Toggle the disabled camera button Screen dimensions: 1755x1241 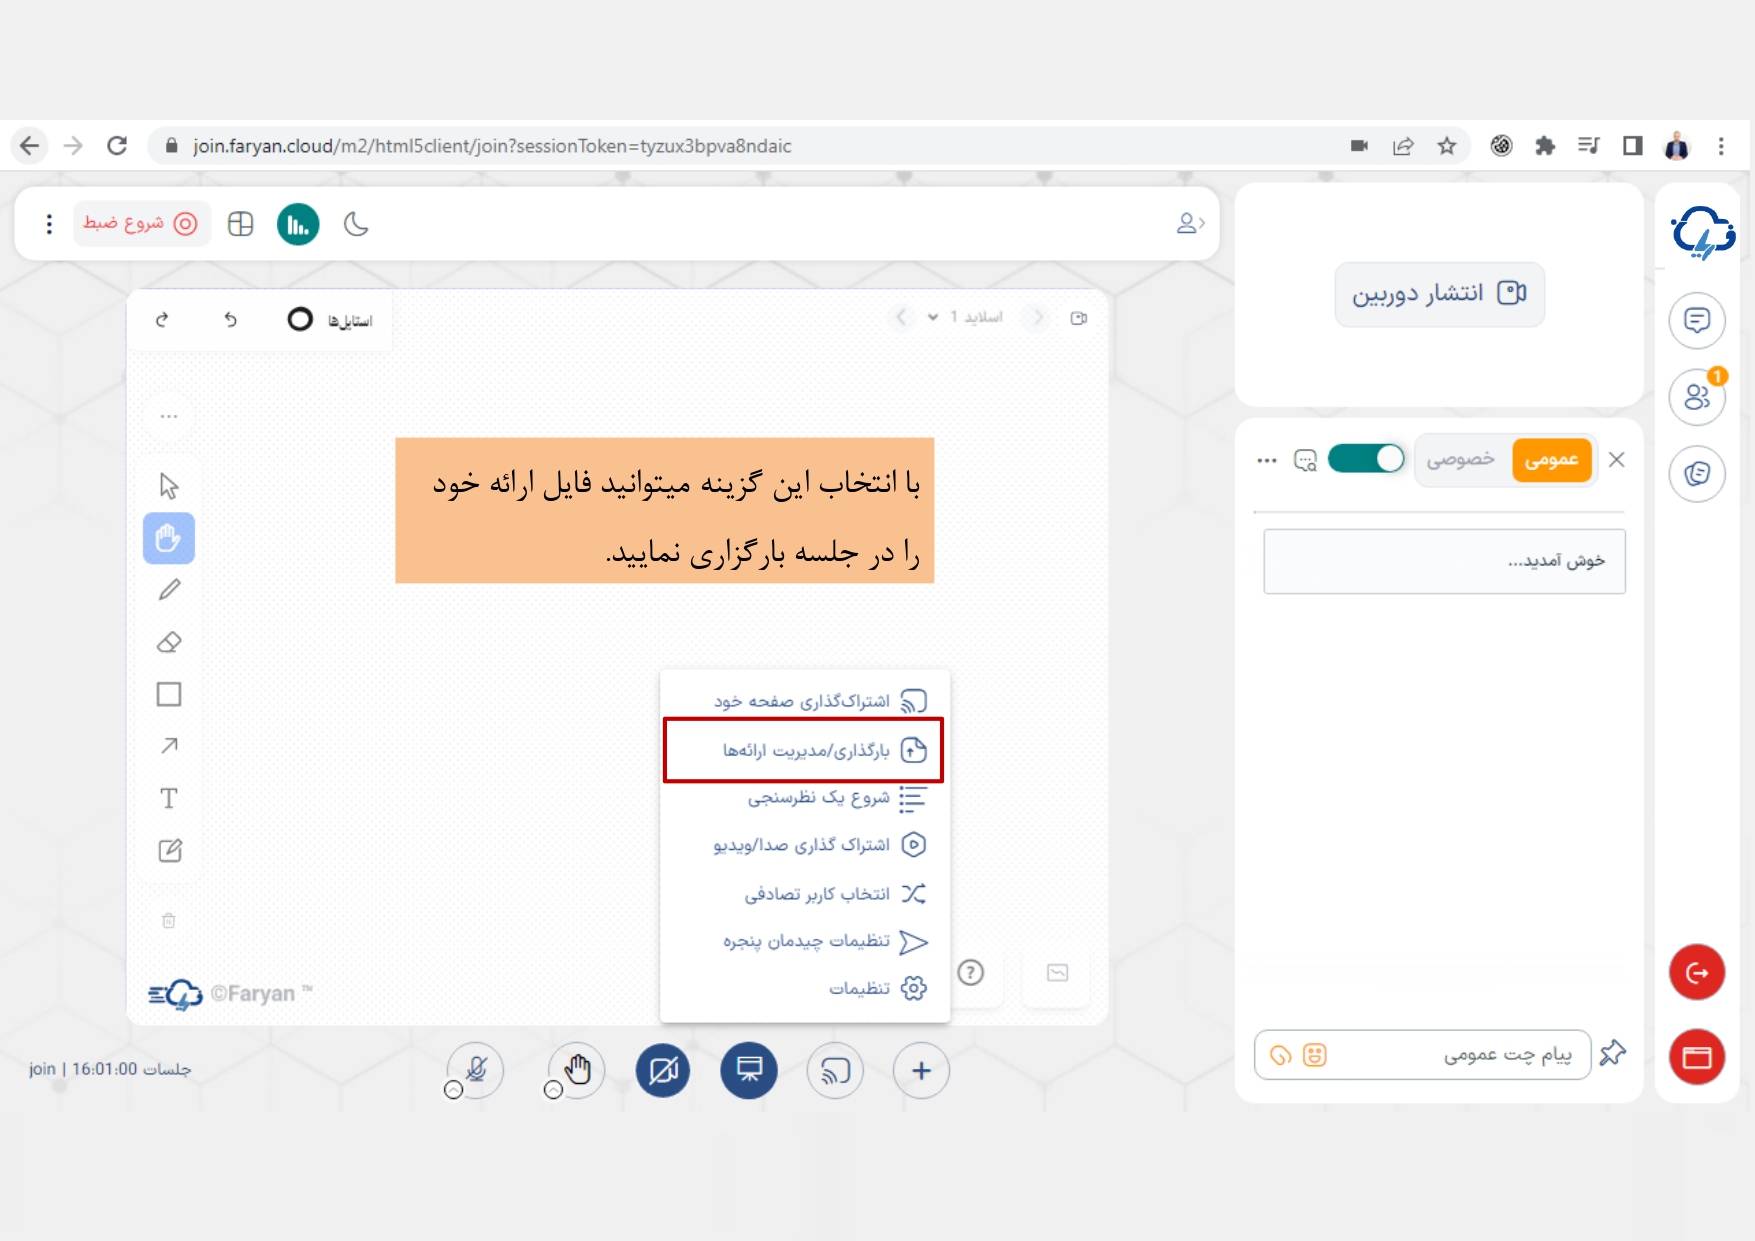pos(663,1070)
